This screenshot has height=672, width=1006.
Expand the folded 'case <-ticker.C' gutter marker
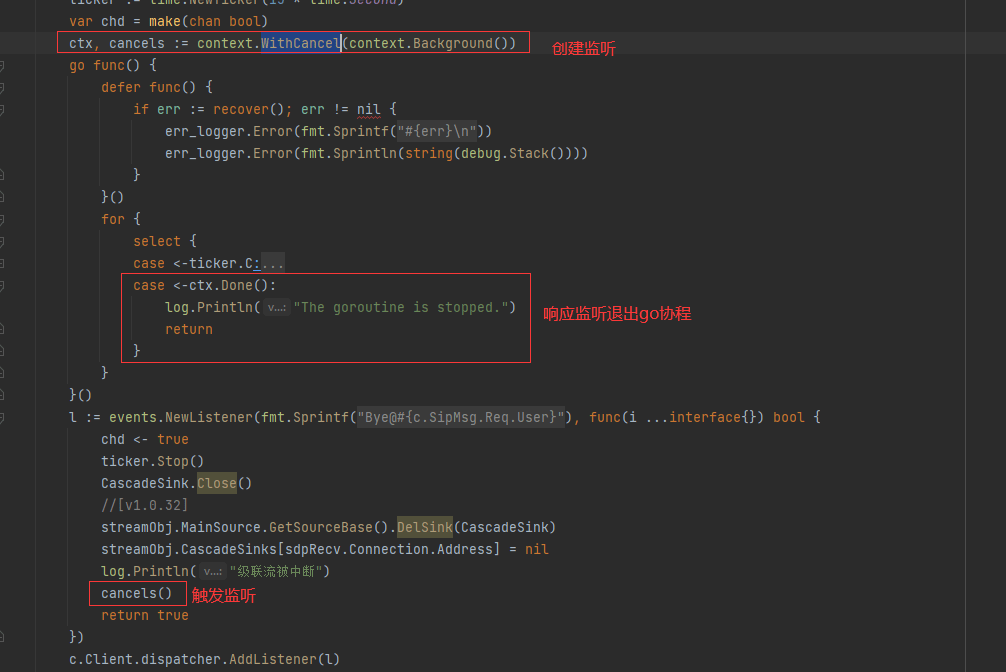point(2,264)
